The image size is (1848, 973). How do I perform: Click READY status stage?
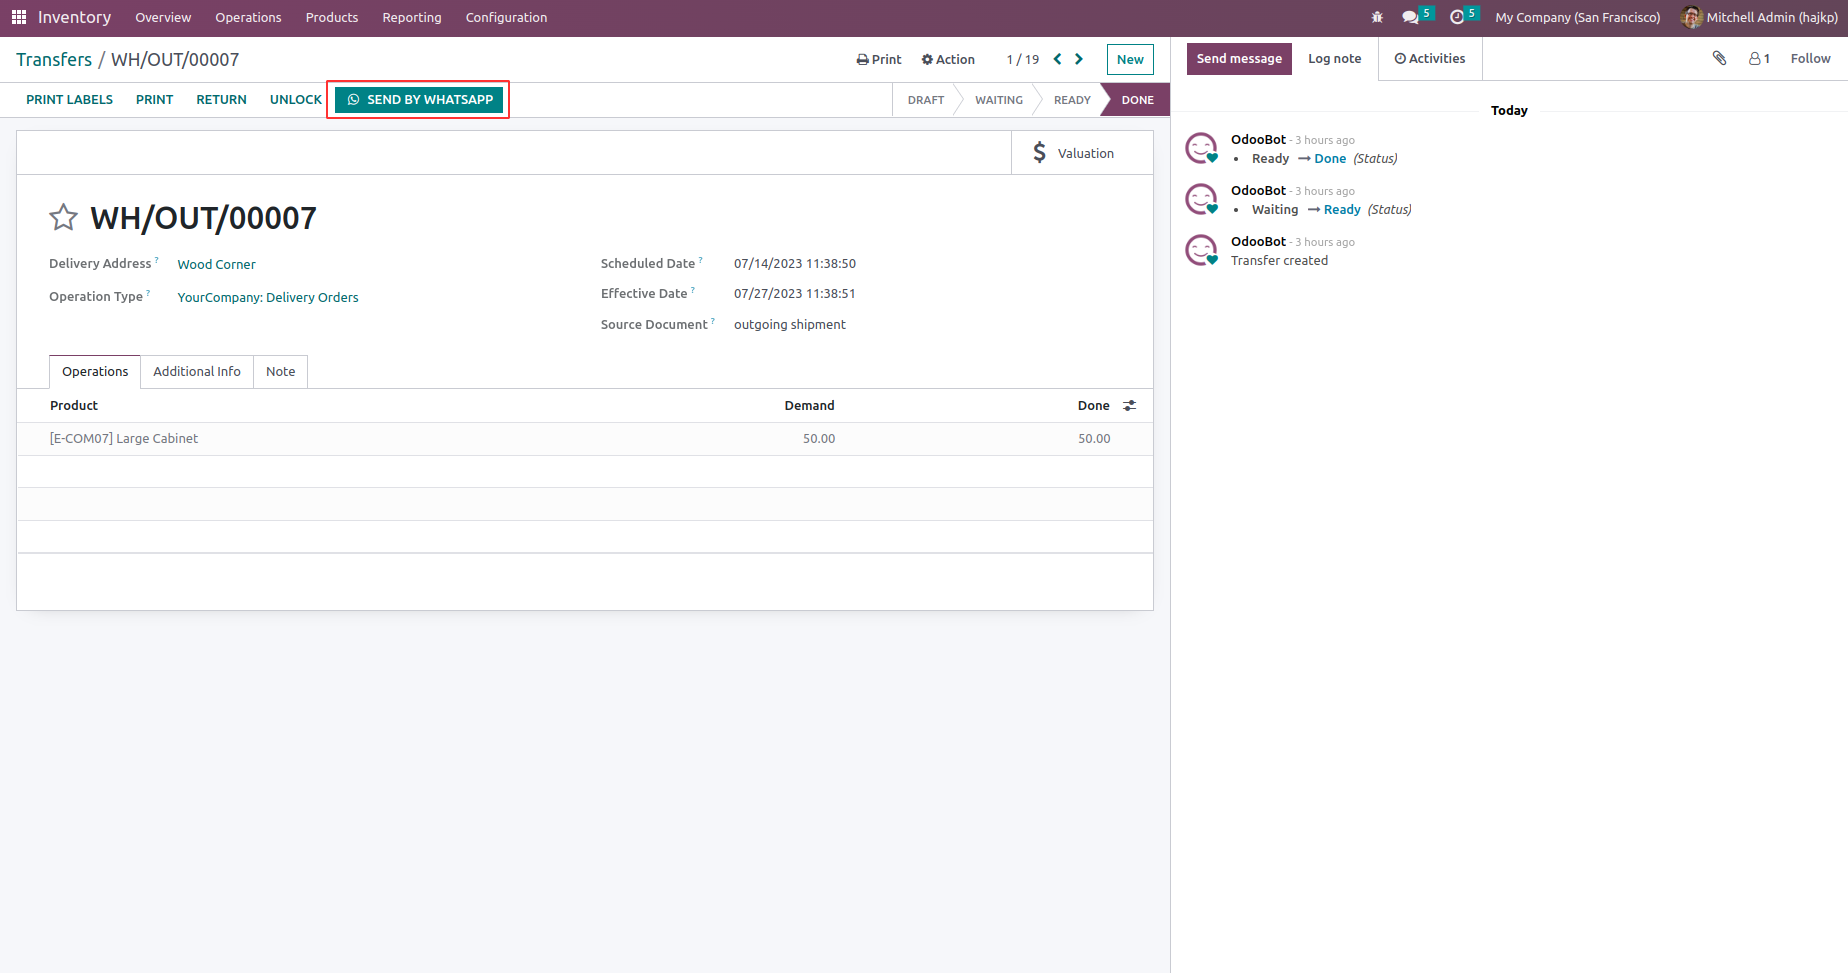[x=1072, y=100]
